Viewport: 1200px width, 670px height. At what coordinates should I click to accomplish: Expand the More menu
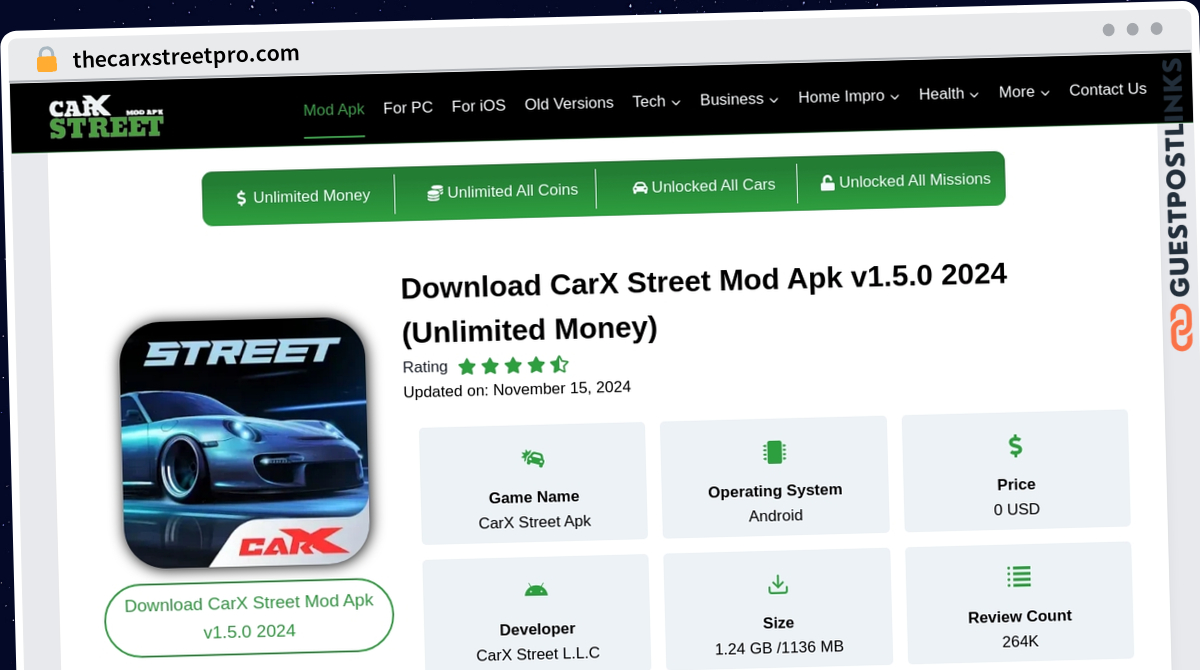pos(1024,91)
